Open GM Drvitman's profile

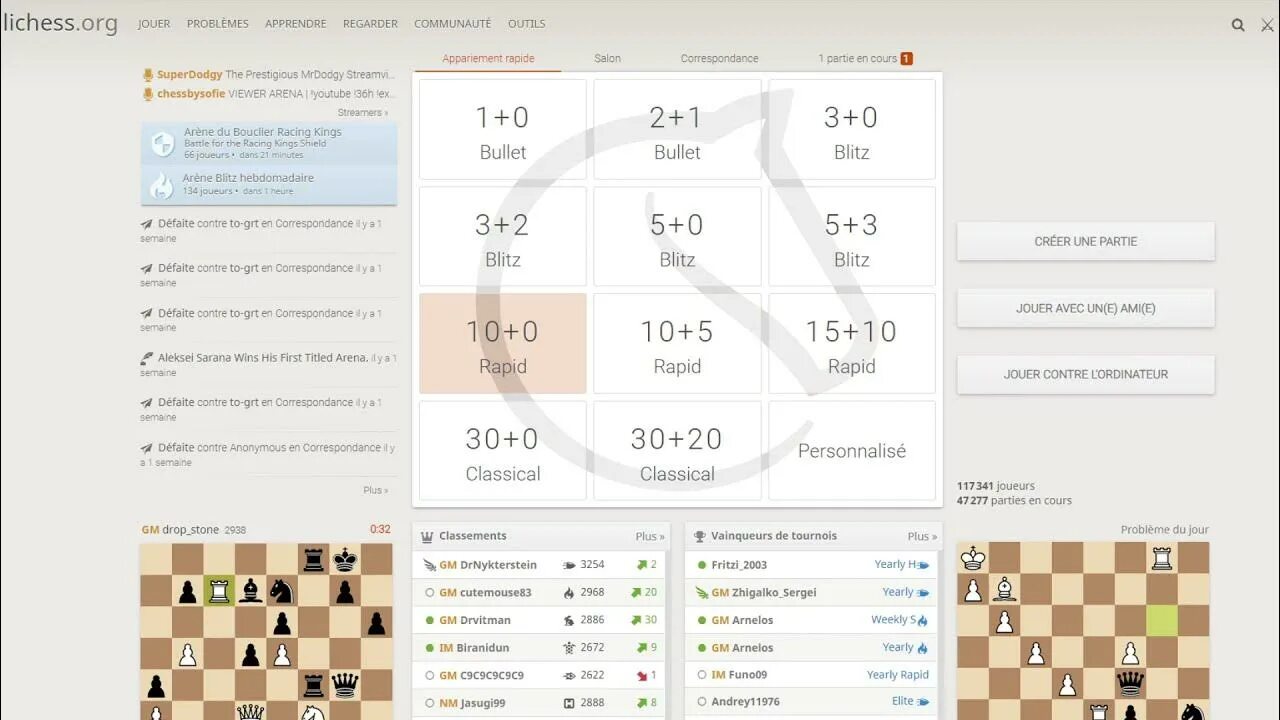coord(475,620)
